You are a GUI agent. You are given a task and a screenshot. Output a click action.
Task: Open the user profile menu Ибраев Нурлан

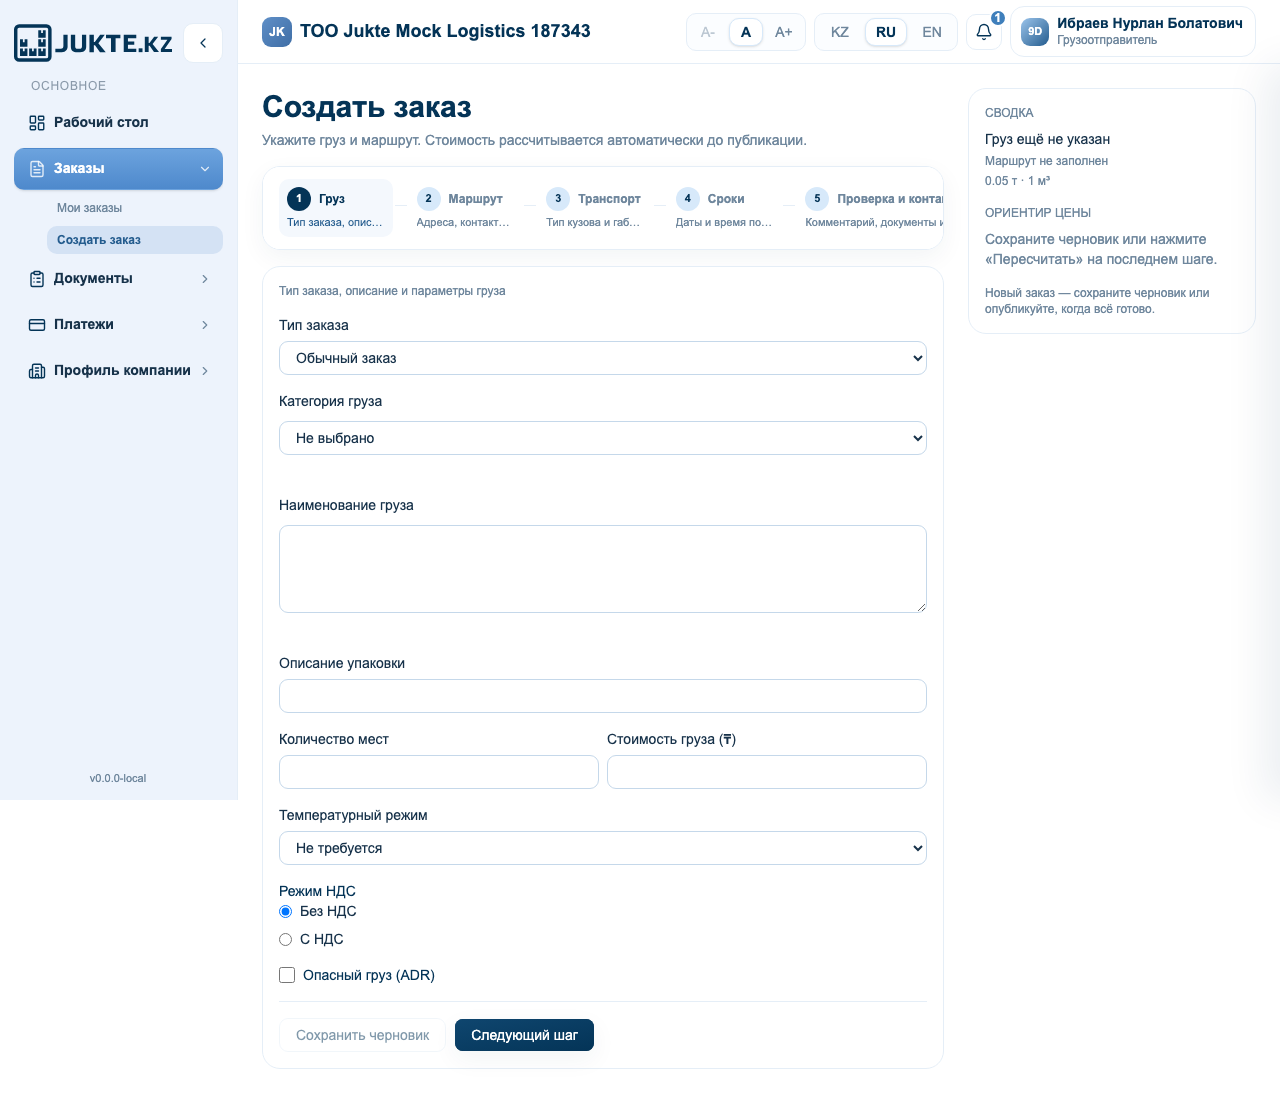1133,32
